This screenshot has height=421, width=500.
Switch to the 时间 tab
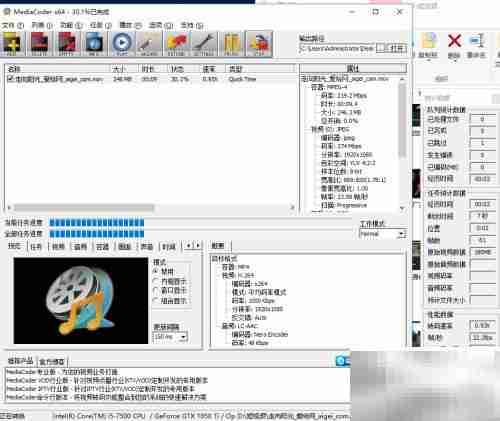[169, 247]
